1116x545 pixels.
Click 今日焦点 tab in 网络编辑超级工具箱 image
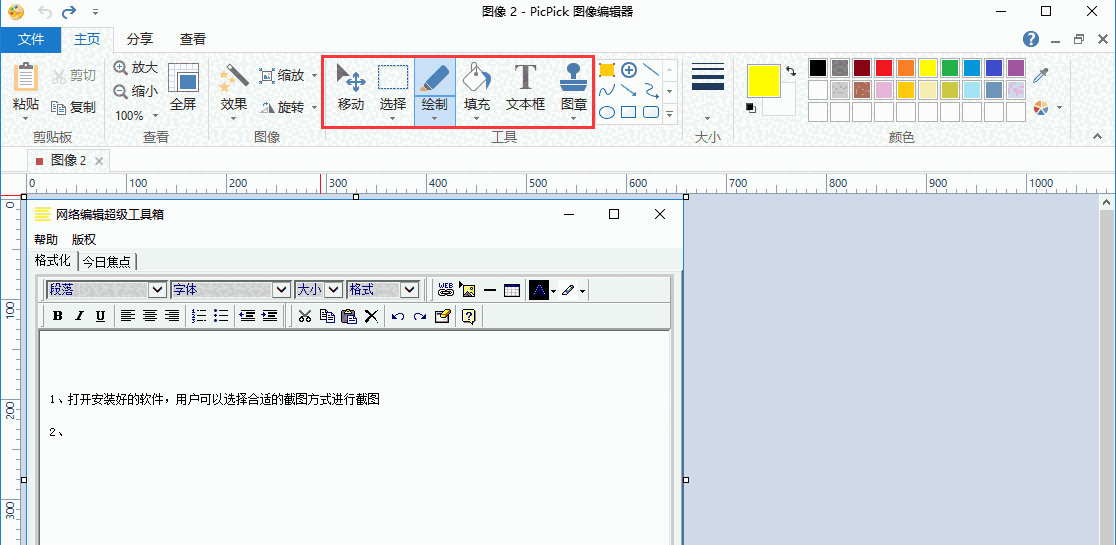click(x=107, y=262)
